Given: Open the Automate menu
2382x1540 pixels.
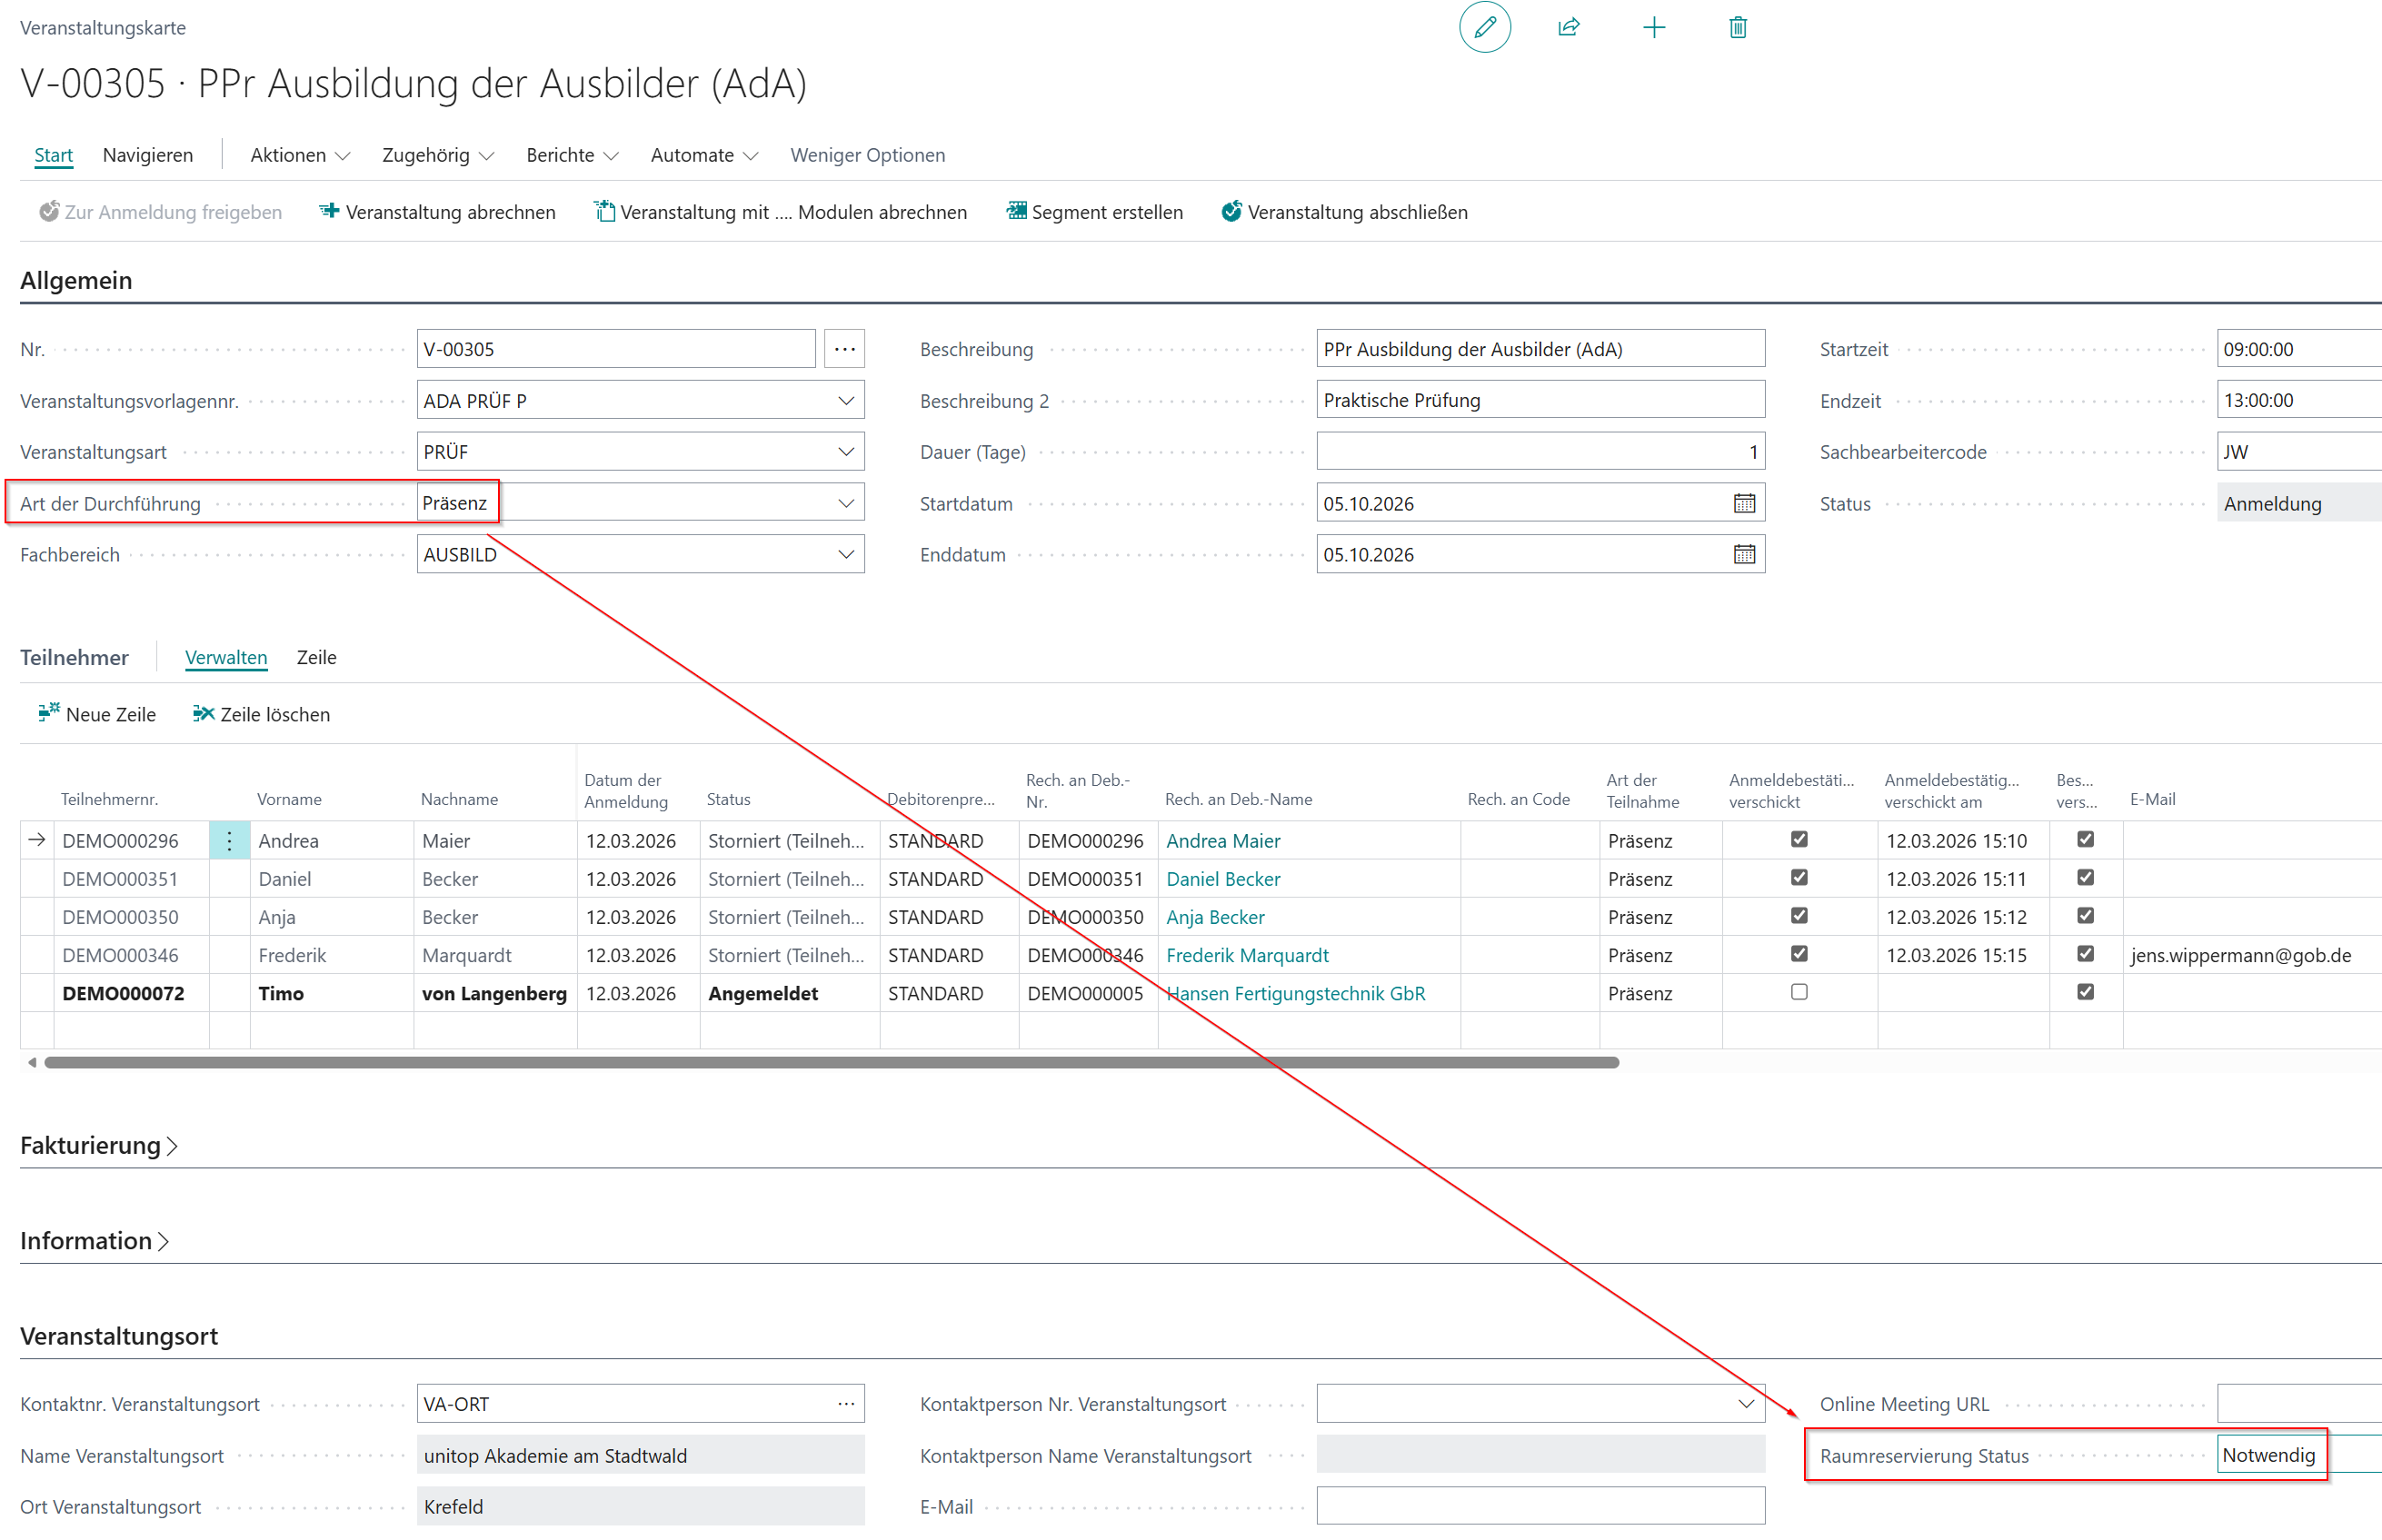Looking at the screenshot, I should point(704,155).
